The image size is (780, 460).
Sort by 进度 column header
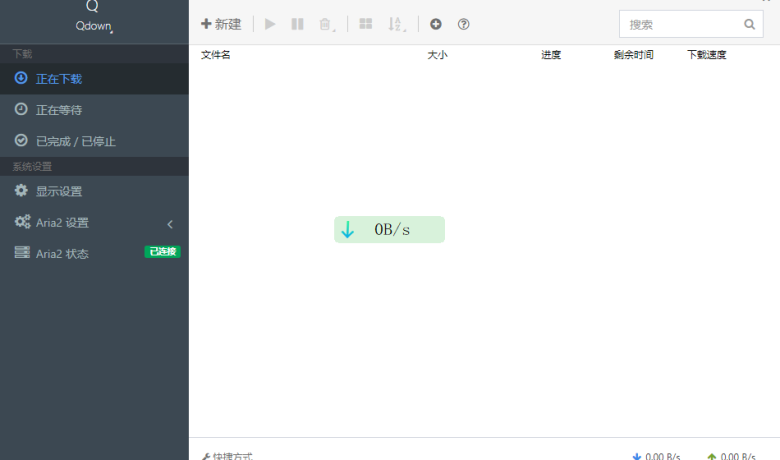tap(551, 55)
